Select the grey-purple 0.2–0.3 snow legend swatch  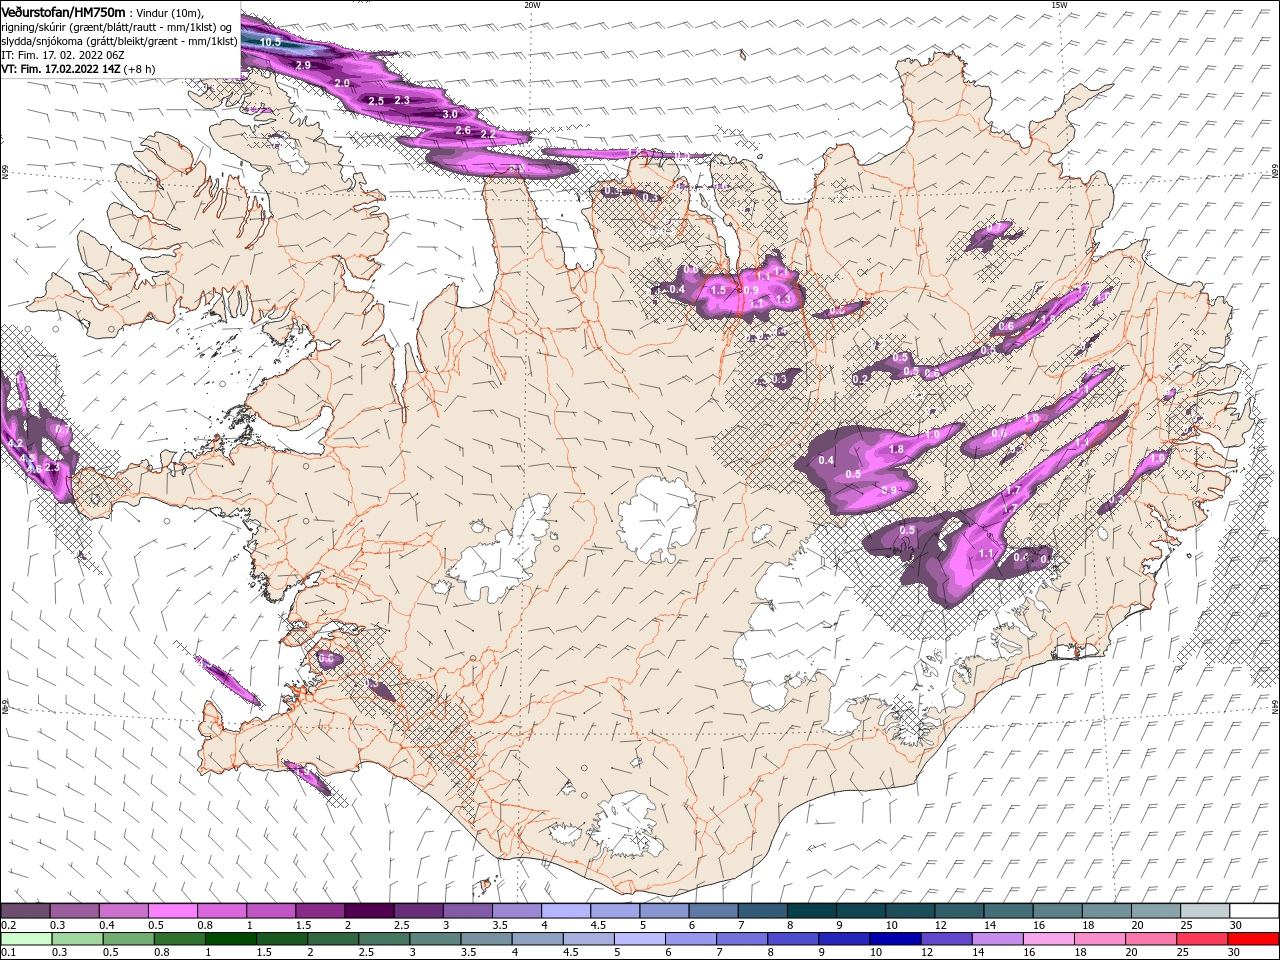point(25,910)
